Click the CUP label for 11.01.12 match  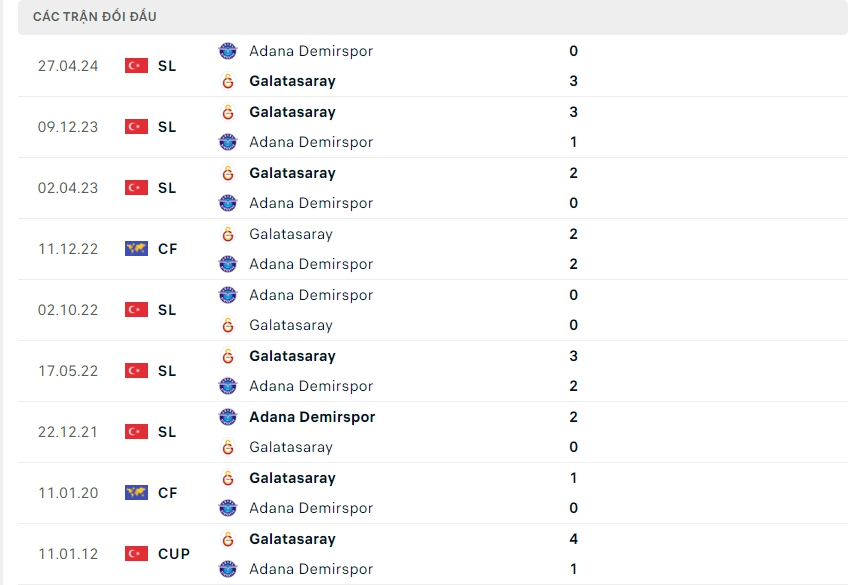(174, 554)
